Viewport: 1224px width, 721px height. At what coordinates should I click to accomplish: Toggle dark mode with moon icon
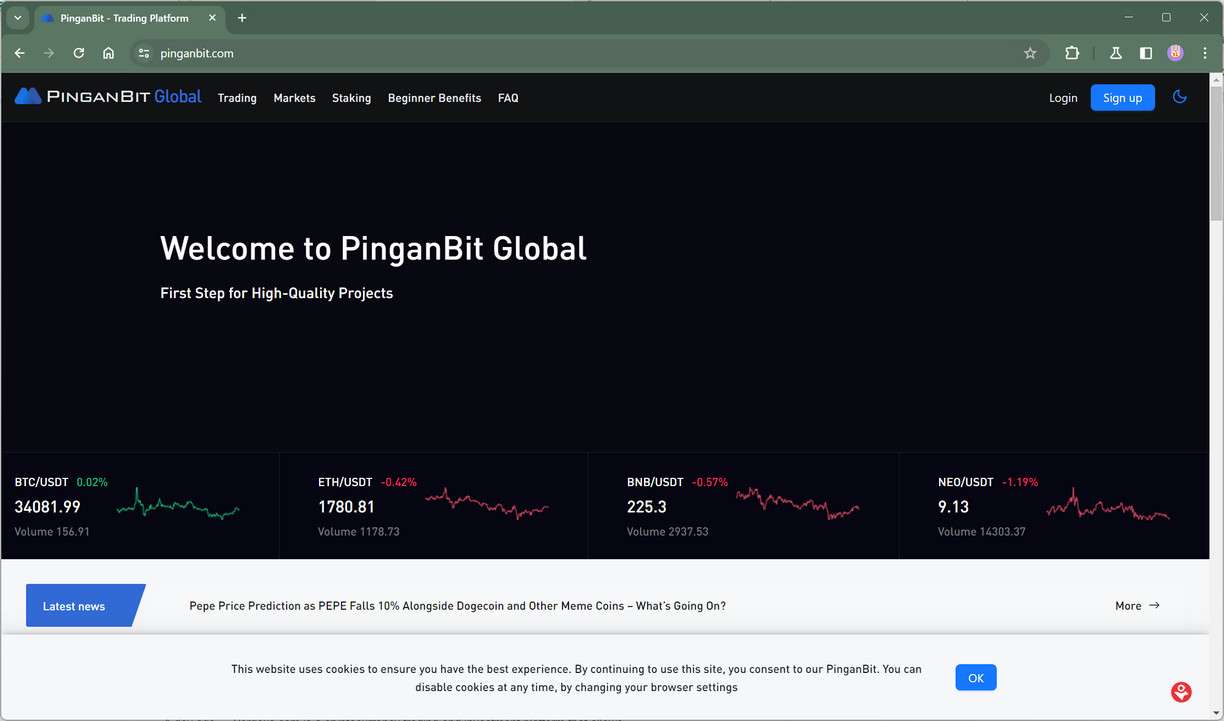point(1180,97)
